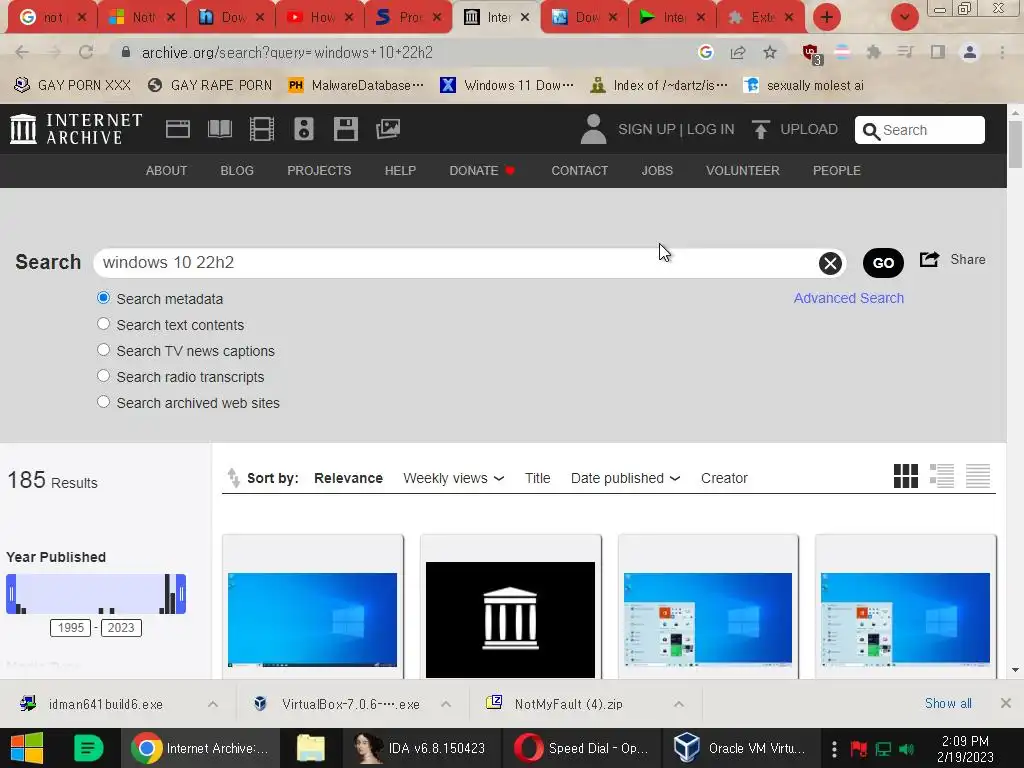Switch to the YouTube browser tab
The image size is (1024, 768).
319,17
